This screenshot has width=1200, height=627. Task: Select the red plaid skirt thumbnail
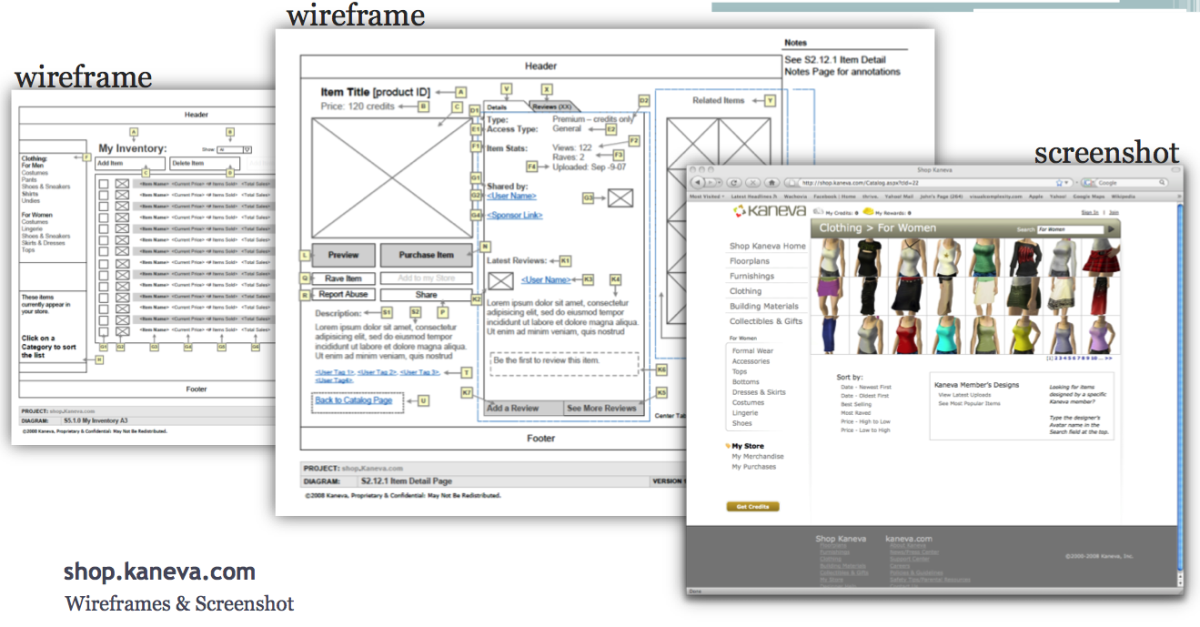pos(1101,258)
